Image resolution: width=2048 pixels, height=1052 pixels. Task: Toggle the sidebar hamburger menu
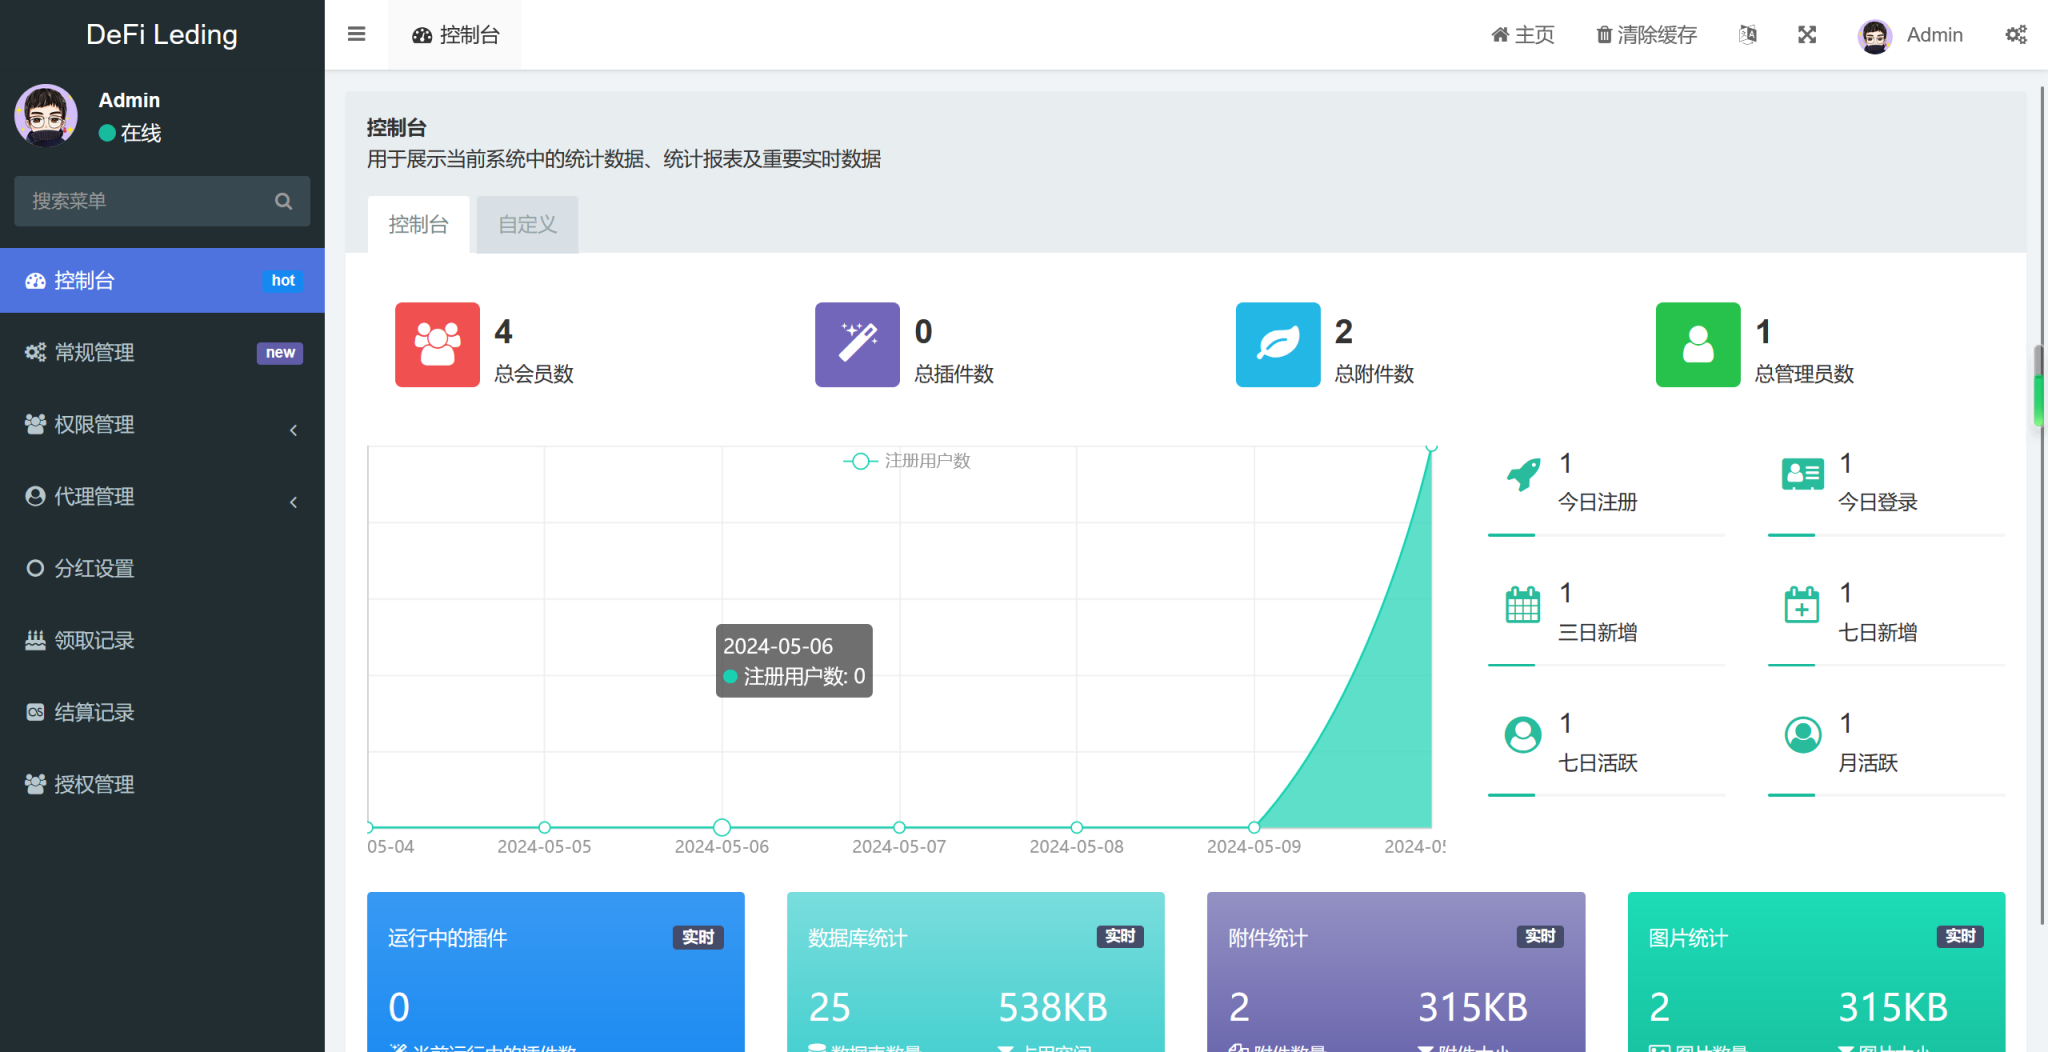click(x=356, y=35)
